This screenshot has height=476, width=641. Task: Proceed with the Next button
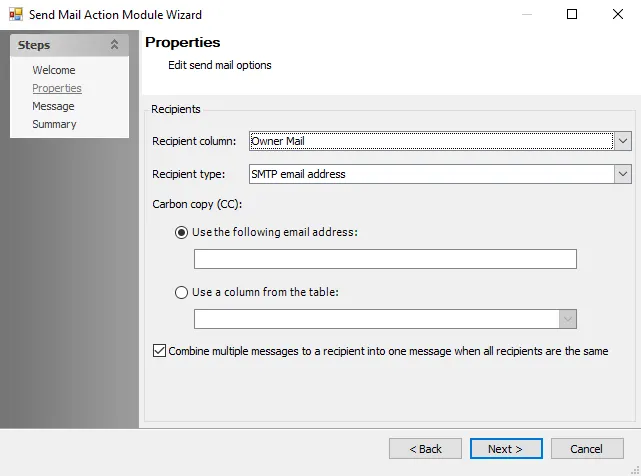tap(506, 449)
